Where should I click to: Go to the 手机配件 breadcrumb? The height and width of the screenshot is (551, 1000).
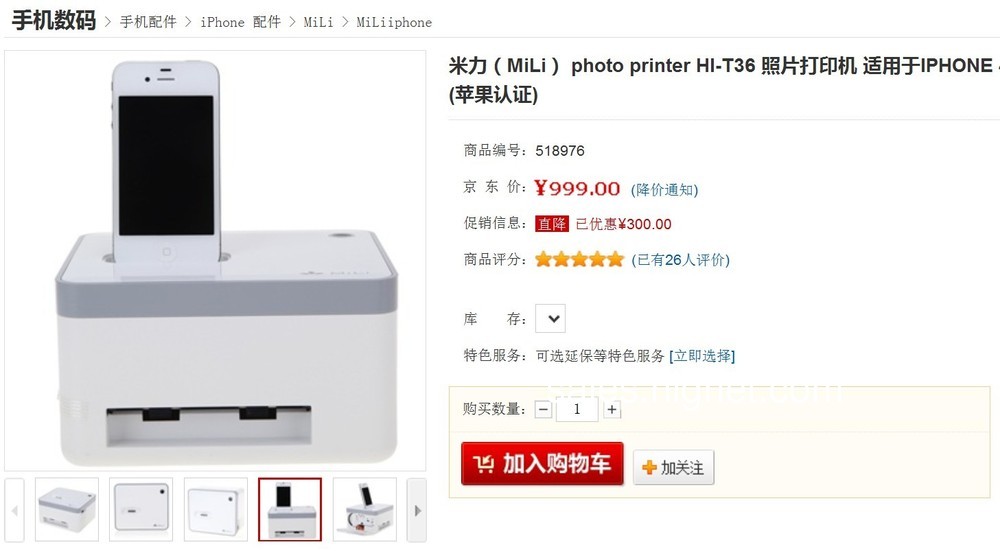click(148, 22)
